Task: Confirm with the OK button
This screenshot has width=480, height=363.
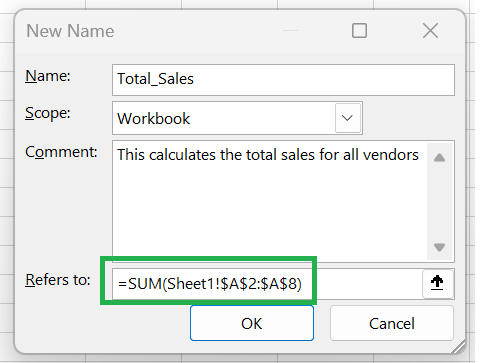Action: (x=252, y=323)
